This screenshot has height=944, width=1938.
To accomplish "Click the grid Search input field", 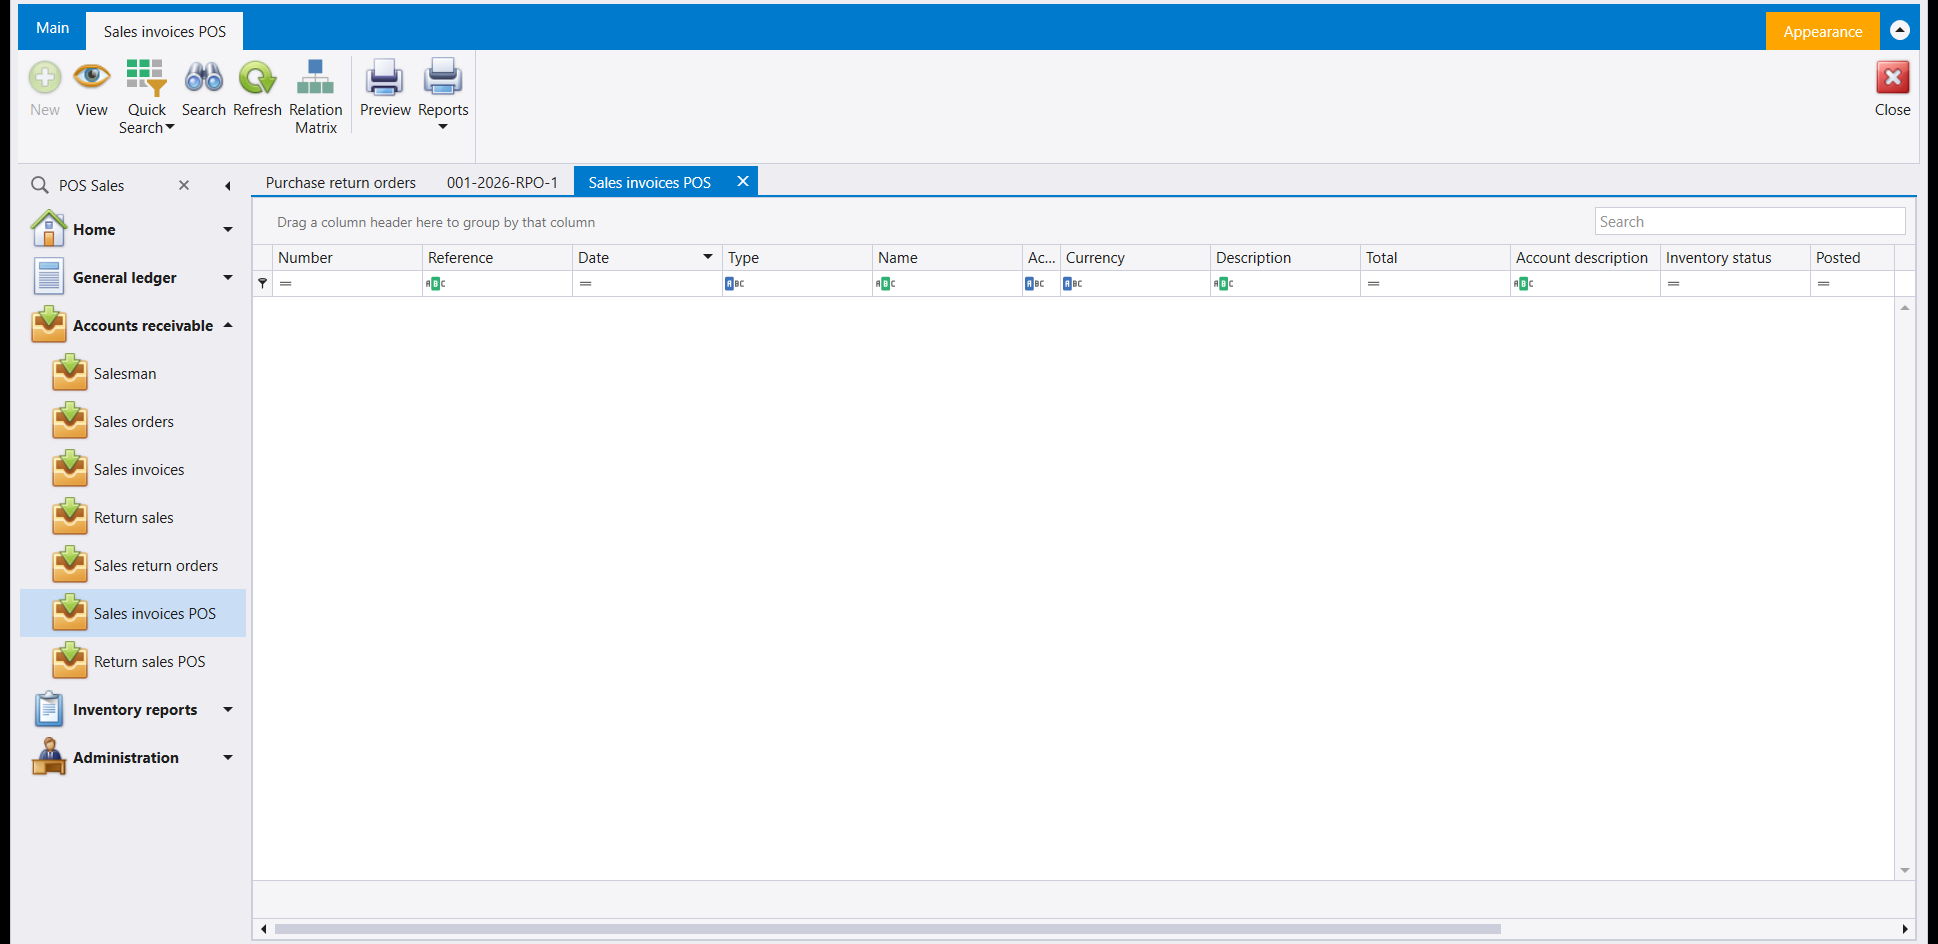I will (1750, 222).
